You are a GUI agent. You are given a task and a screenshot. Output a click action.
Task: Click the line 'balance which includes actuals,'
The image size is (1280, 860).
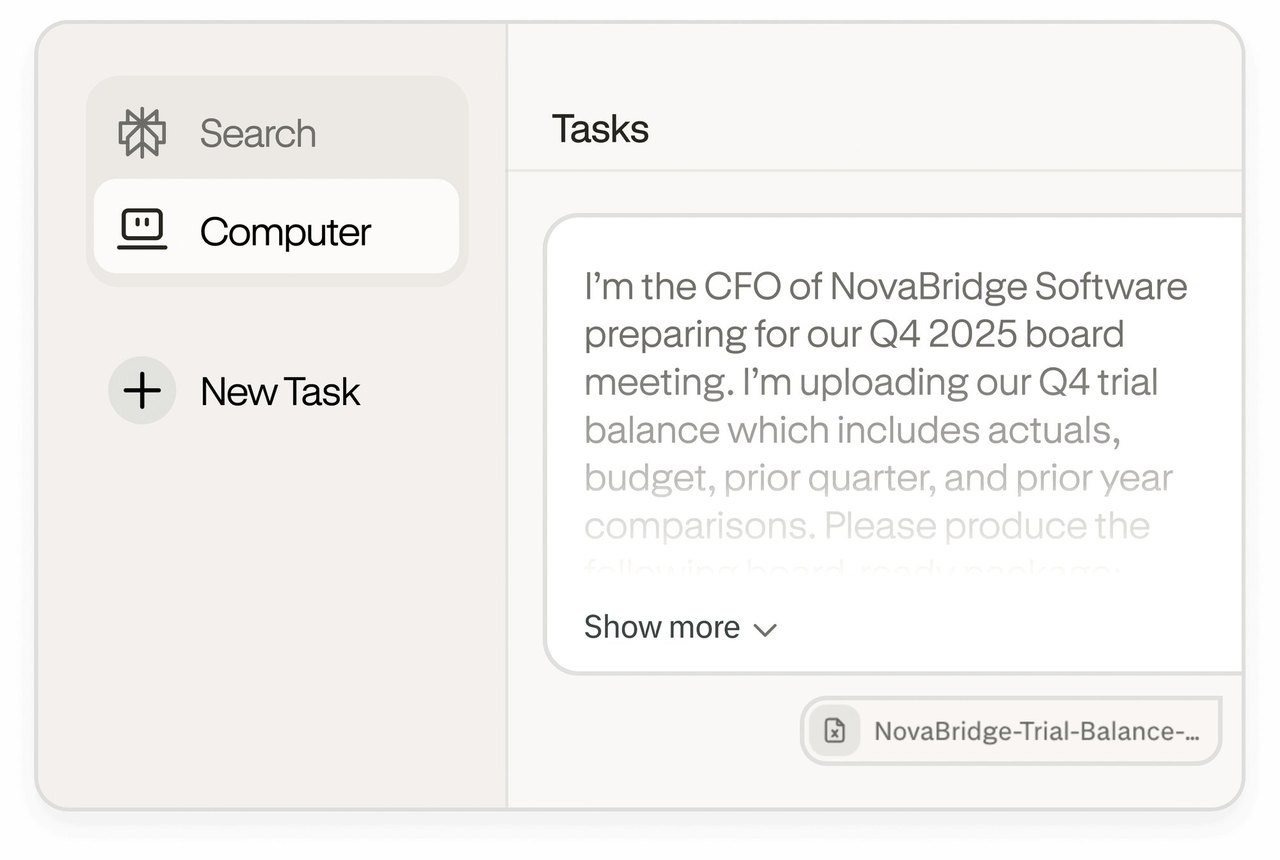[852, 430]
